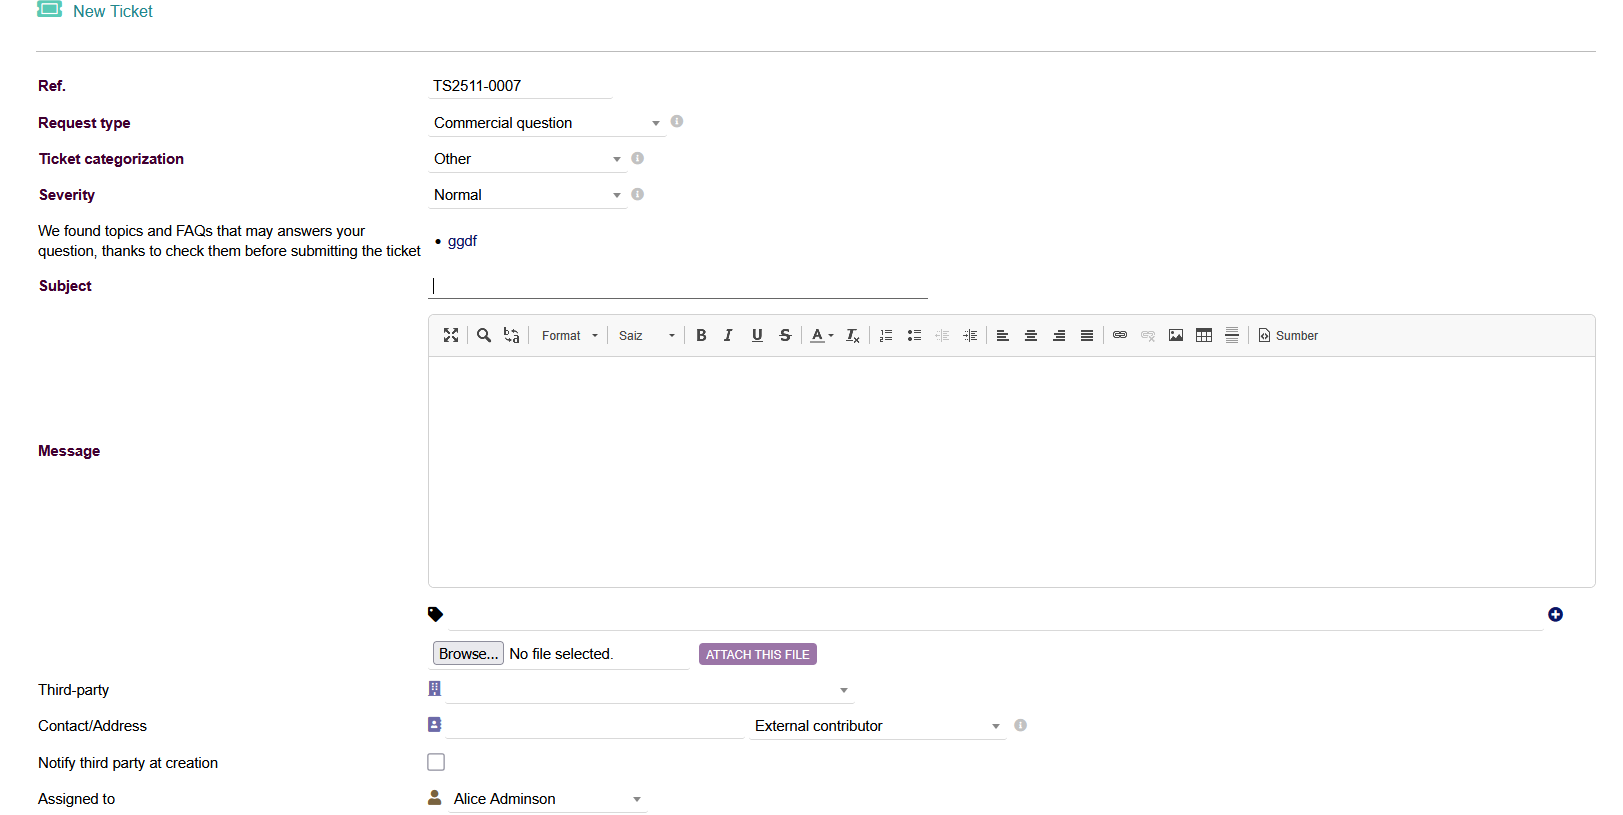Enable notify third party at creation
This screenshot has width=1623, height=815.
coord(436,762)
